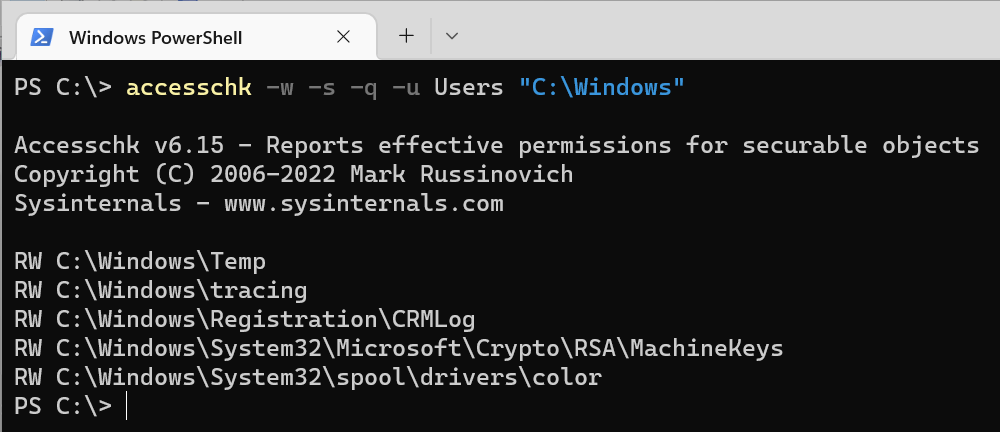Click the accesschk command word

pyautogui.click(x=189, y=88)
